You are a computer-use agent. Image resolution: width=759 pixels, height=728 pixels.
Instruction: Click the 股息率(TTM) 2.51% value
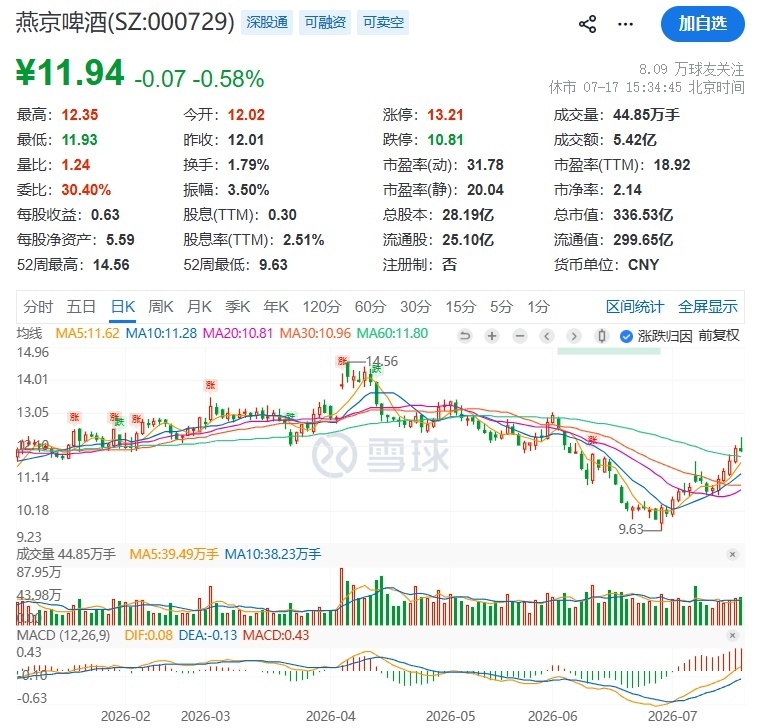[304, 240]
